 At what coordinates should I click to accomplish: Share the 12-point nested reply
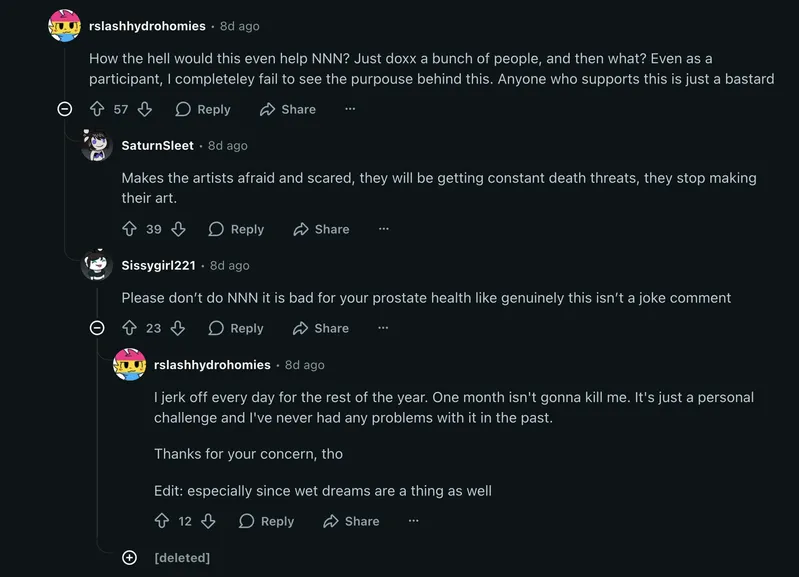pyautogui.click(x=352, y=521)
